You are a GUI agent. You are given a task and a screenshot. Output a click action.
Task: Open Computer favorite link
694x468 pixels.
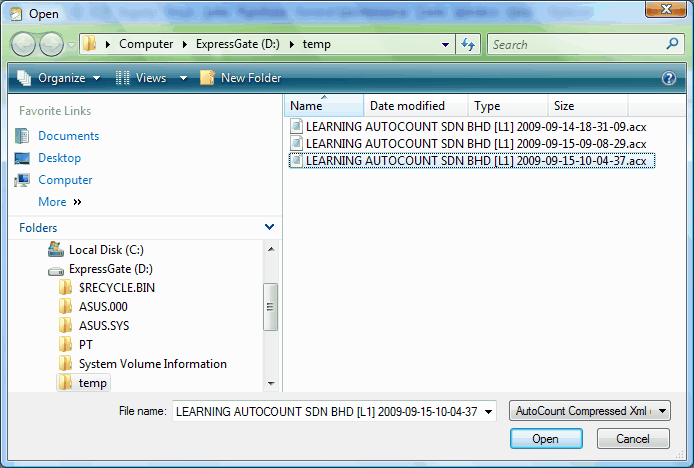[65, 180]
